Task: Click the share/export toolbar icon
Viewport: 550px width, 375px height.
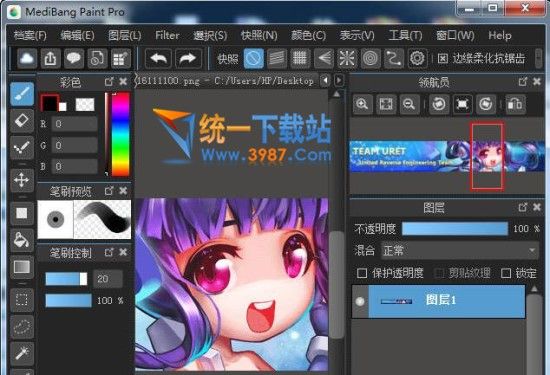Action: pos(51,58)
